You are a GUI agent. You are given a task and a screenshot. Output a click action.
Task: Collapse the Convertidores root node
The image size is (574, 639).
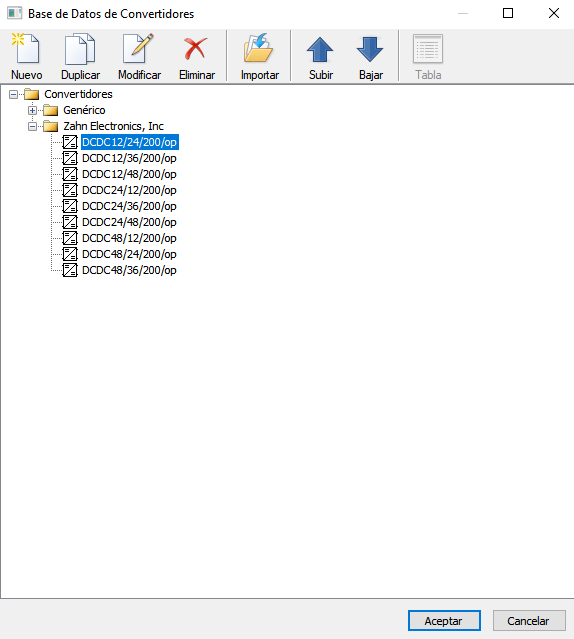13,95
